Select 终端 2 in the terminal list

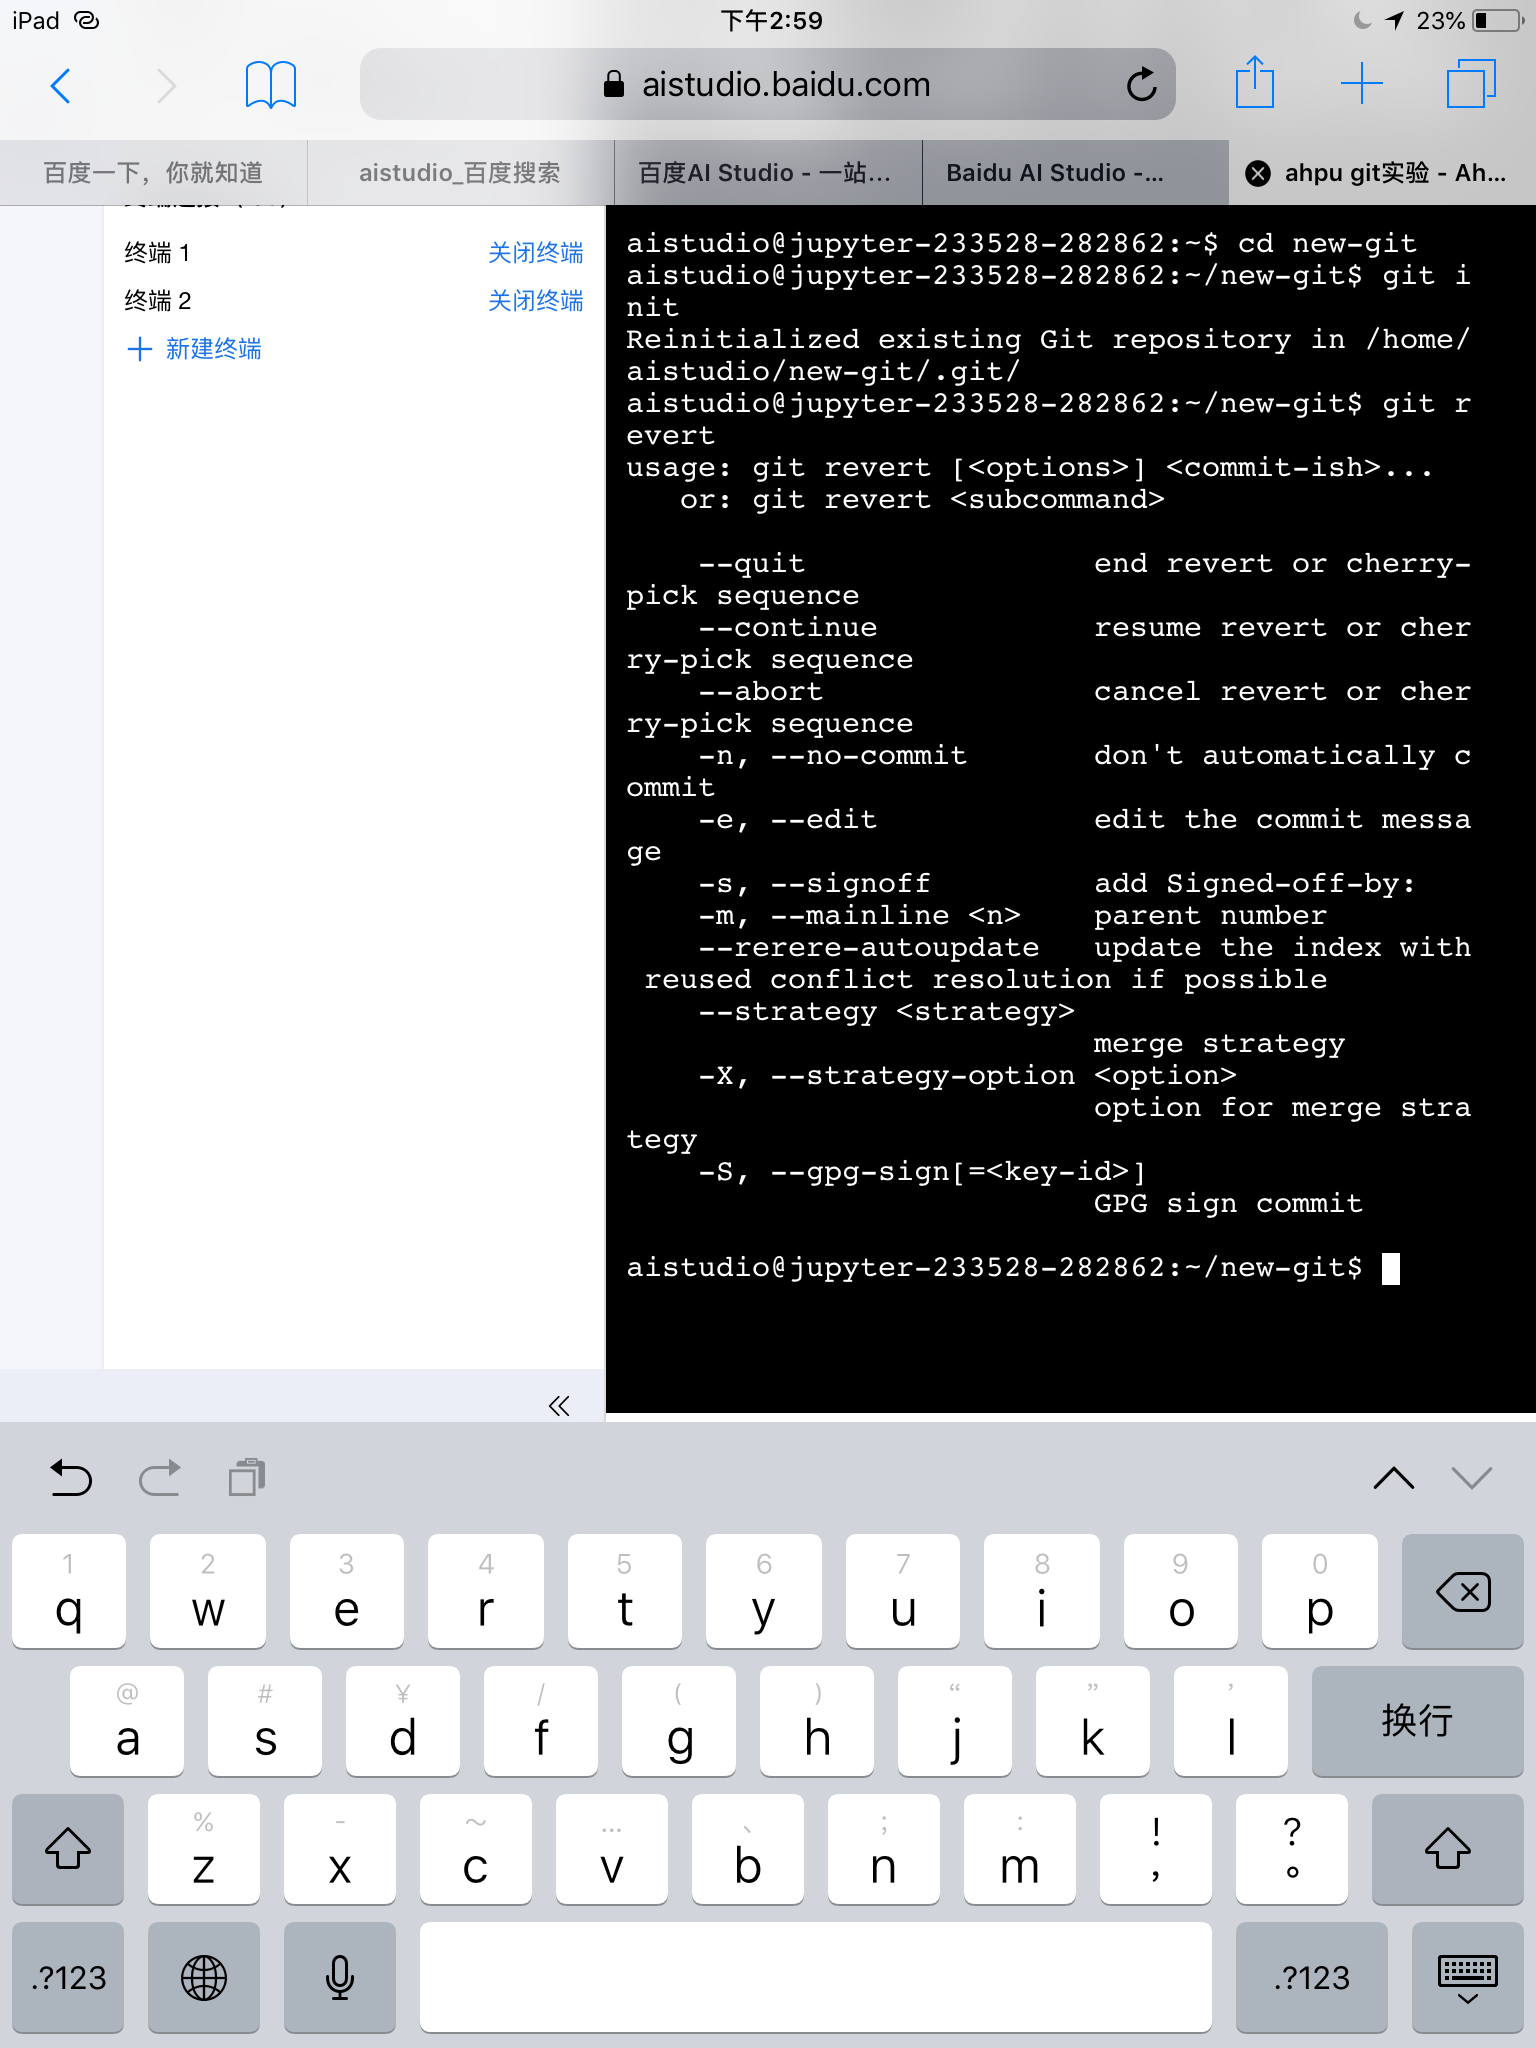157,301
